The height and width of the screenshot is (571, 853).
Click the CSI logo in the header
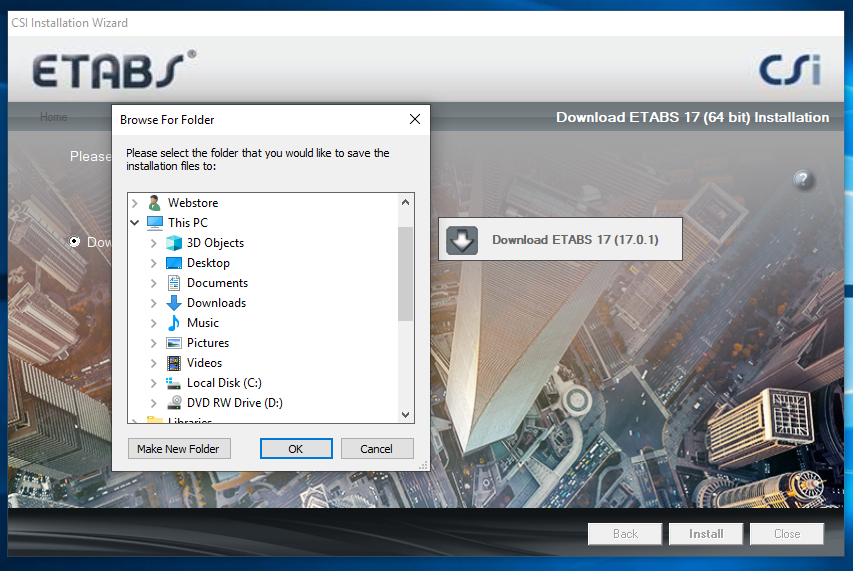(790, 69)
